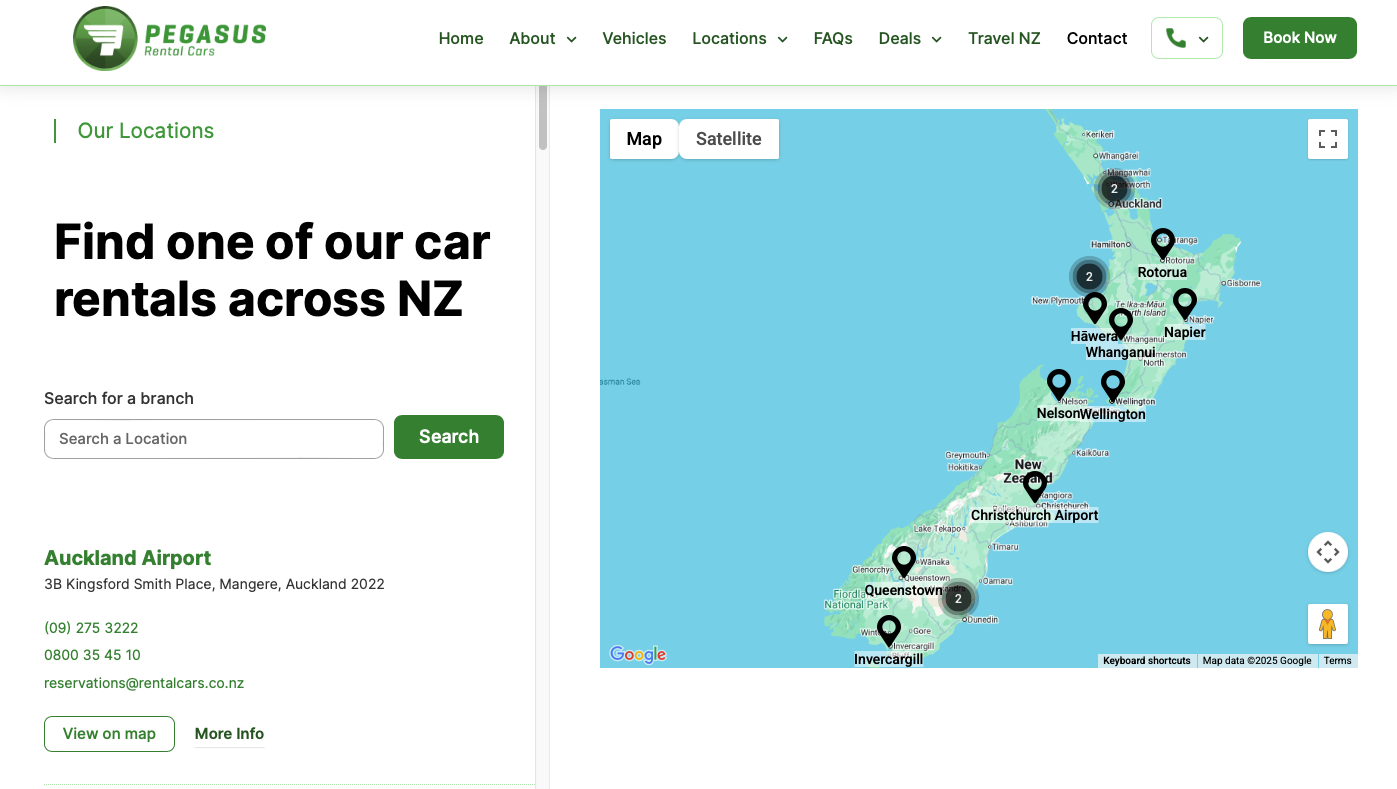Click the Invercargill map pin
This screenshot has height=789, width=1397.
click(x=888, y=630)
